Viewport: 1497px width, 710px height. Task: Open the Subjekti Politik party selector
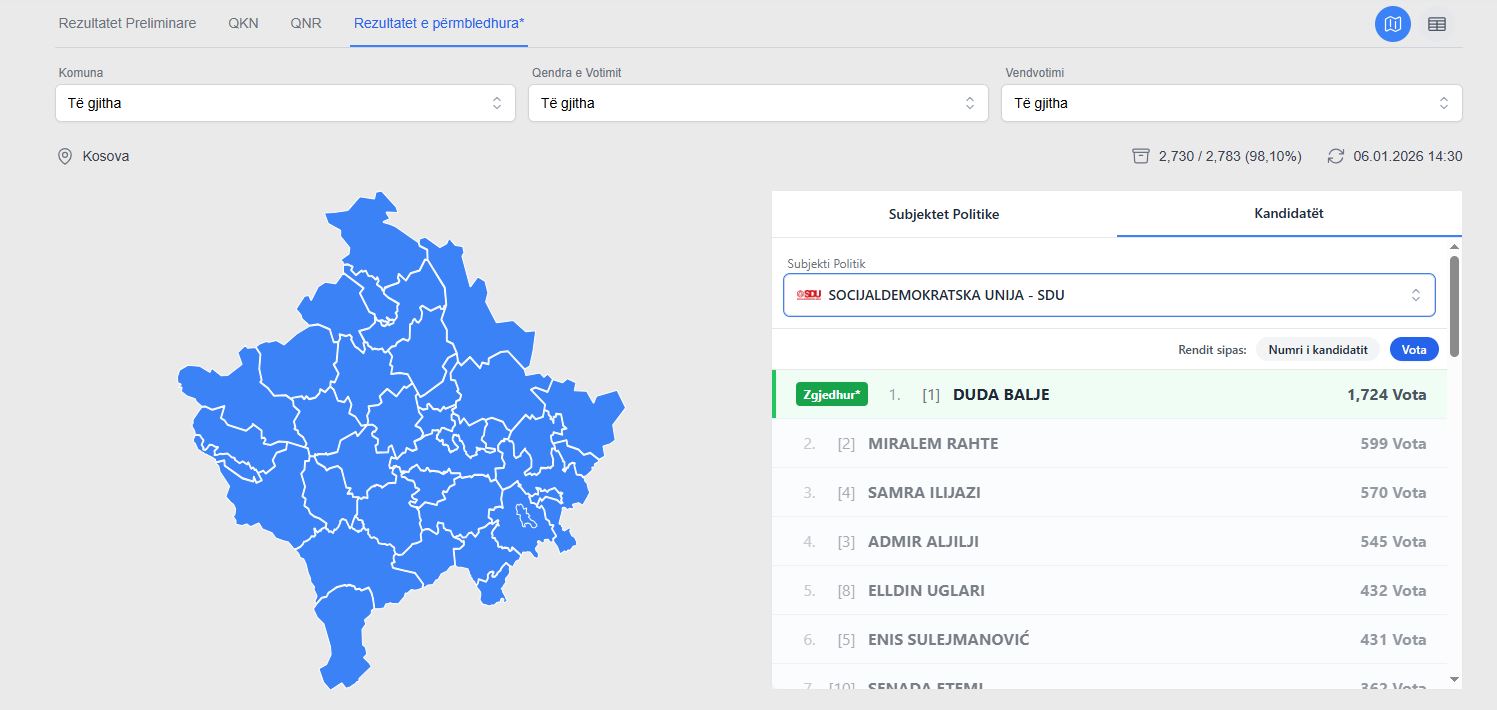[1108, 295]
